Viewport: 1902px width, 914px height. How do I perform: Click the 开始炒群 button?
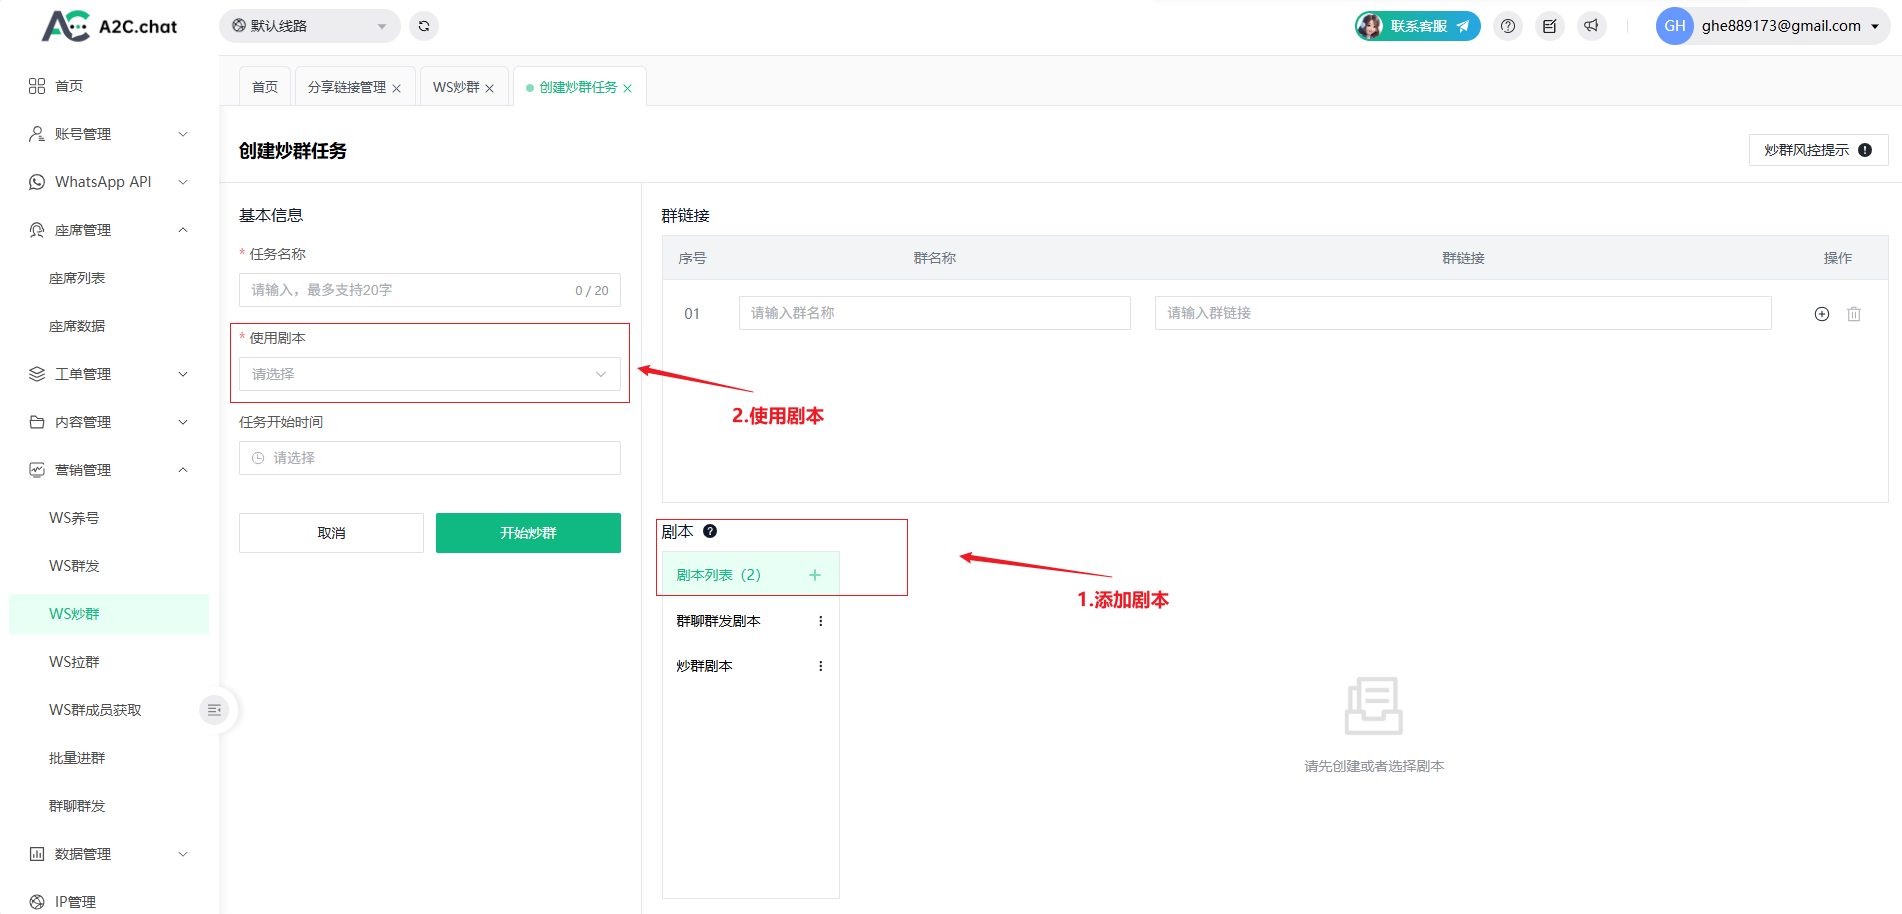tap(528, 533)
